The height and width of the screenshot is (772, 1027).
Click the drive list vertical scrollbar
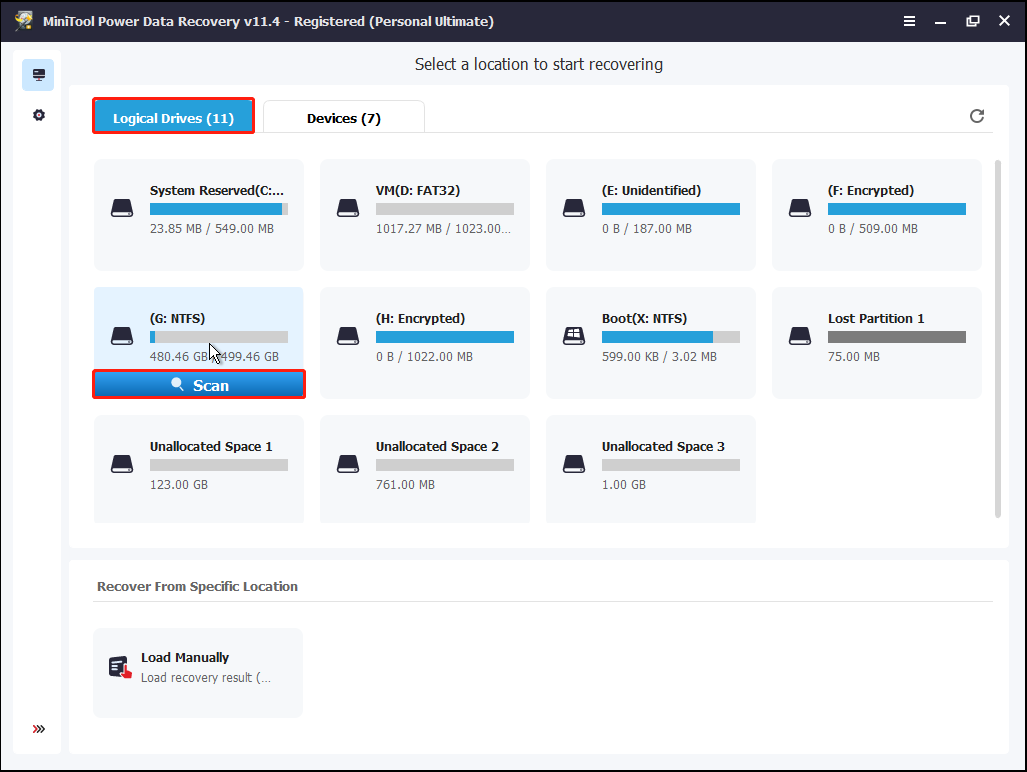tap(998, 339)
